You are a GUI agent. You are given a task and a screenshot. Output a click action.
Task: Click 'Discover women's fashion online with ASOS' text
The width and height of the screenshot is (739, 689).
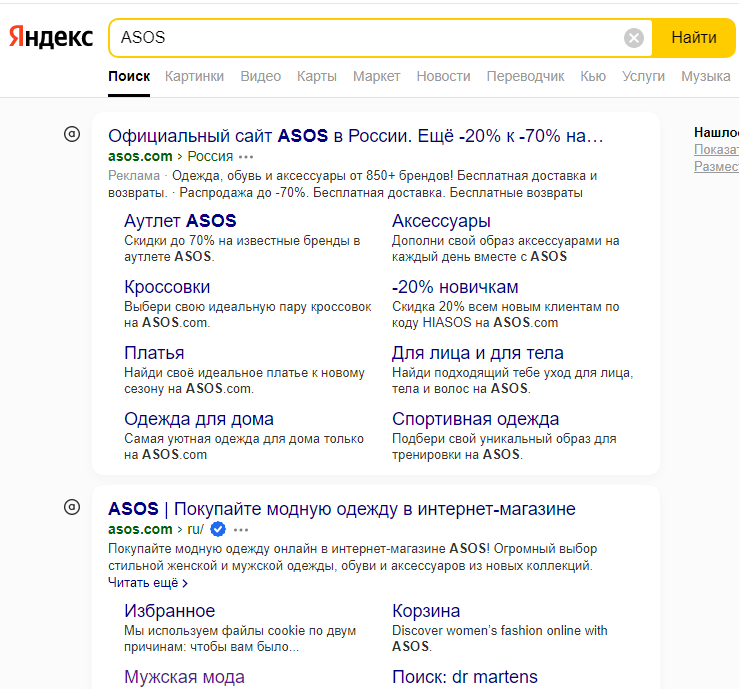500,638
